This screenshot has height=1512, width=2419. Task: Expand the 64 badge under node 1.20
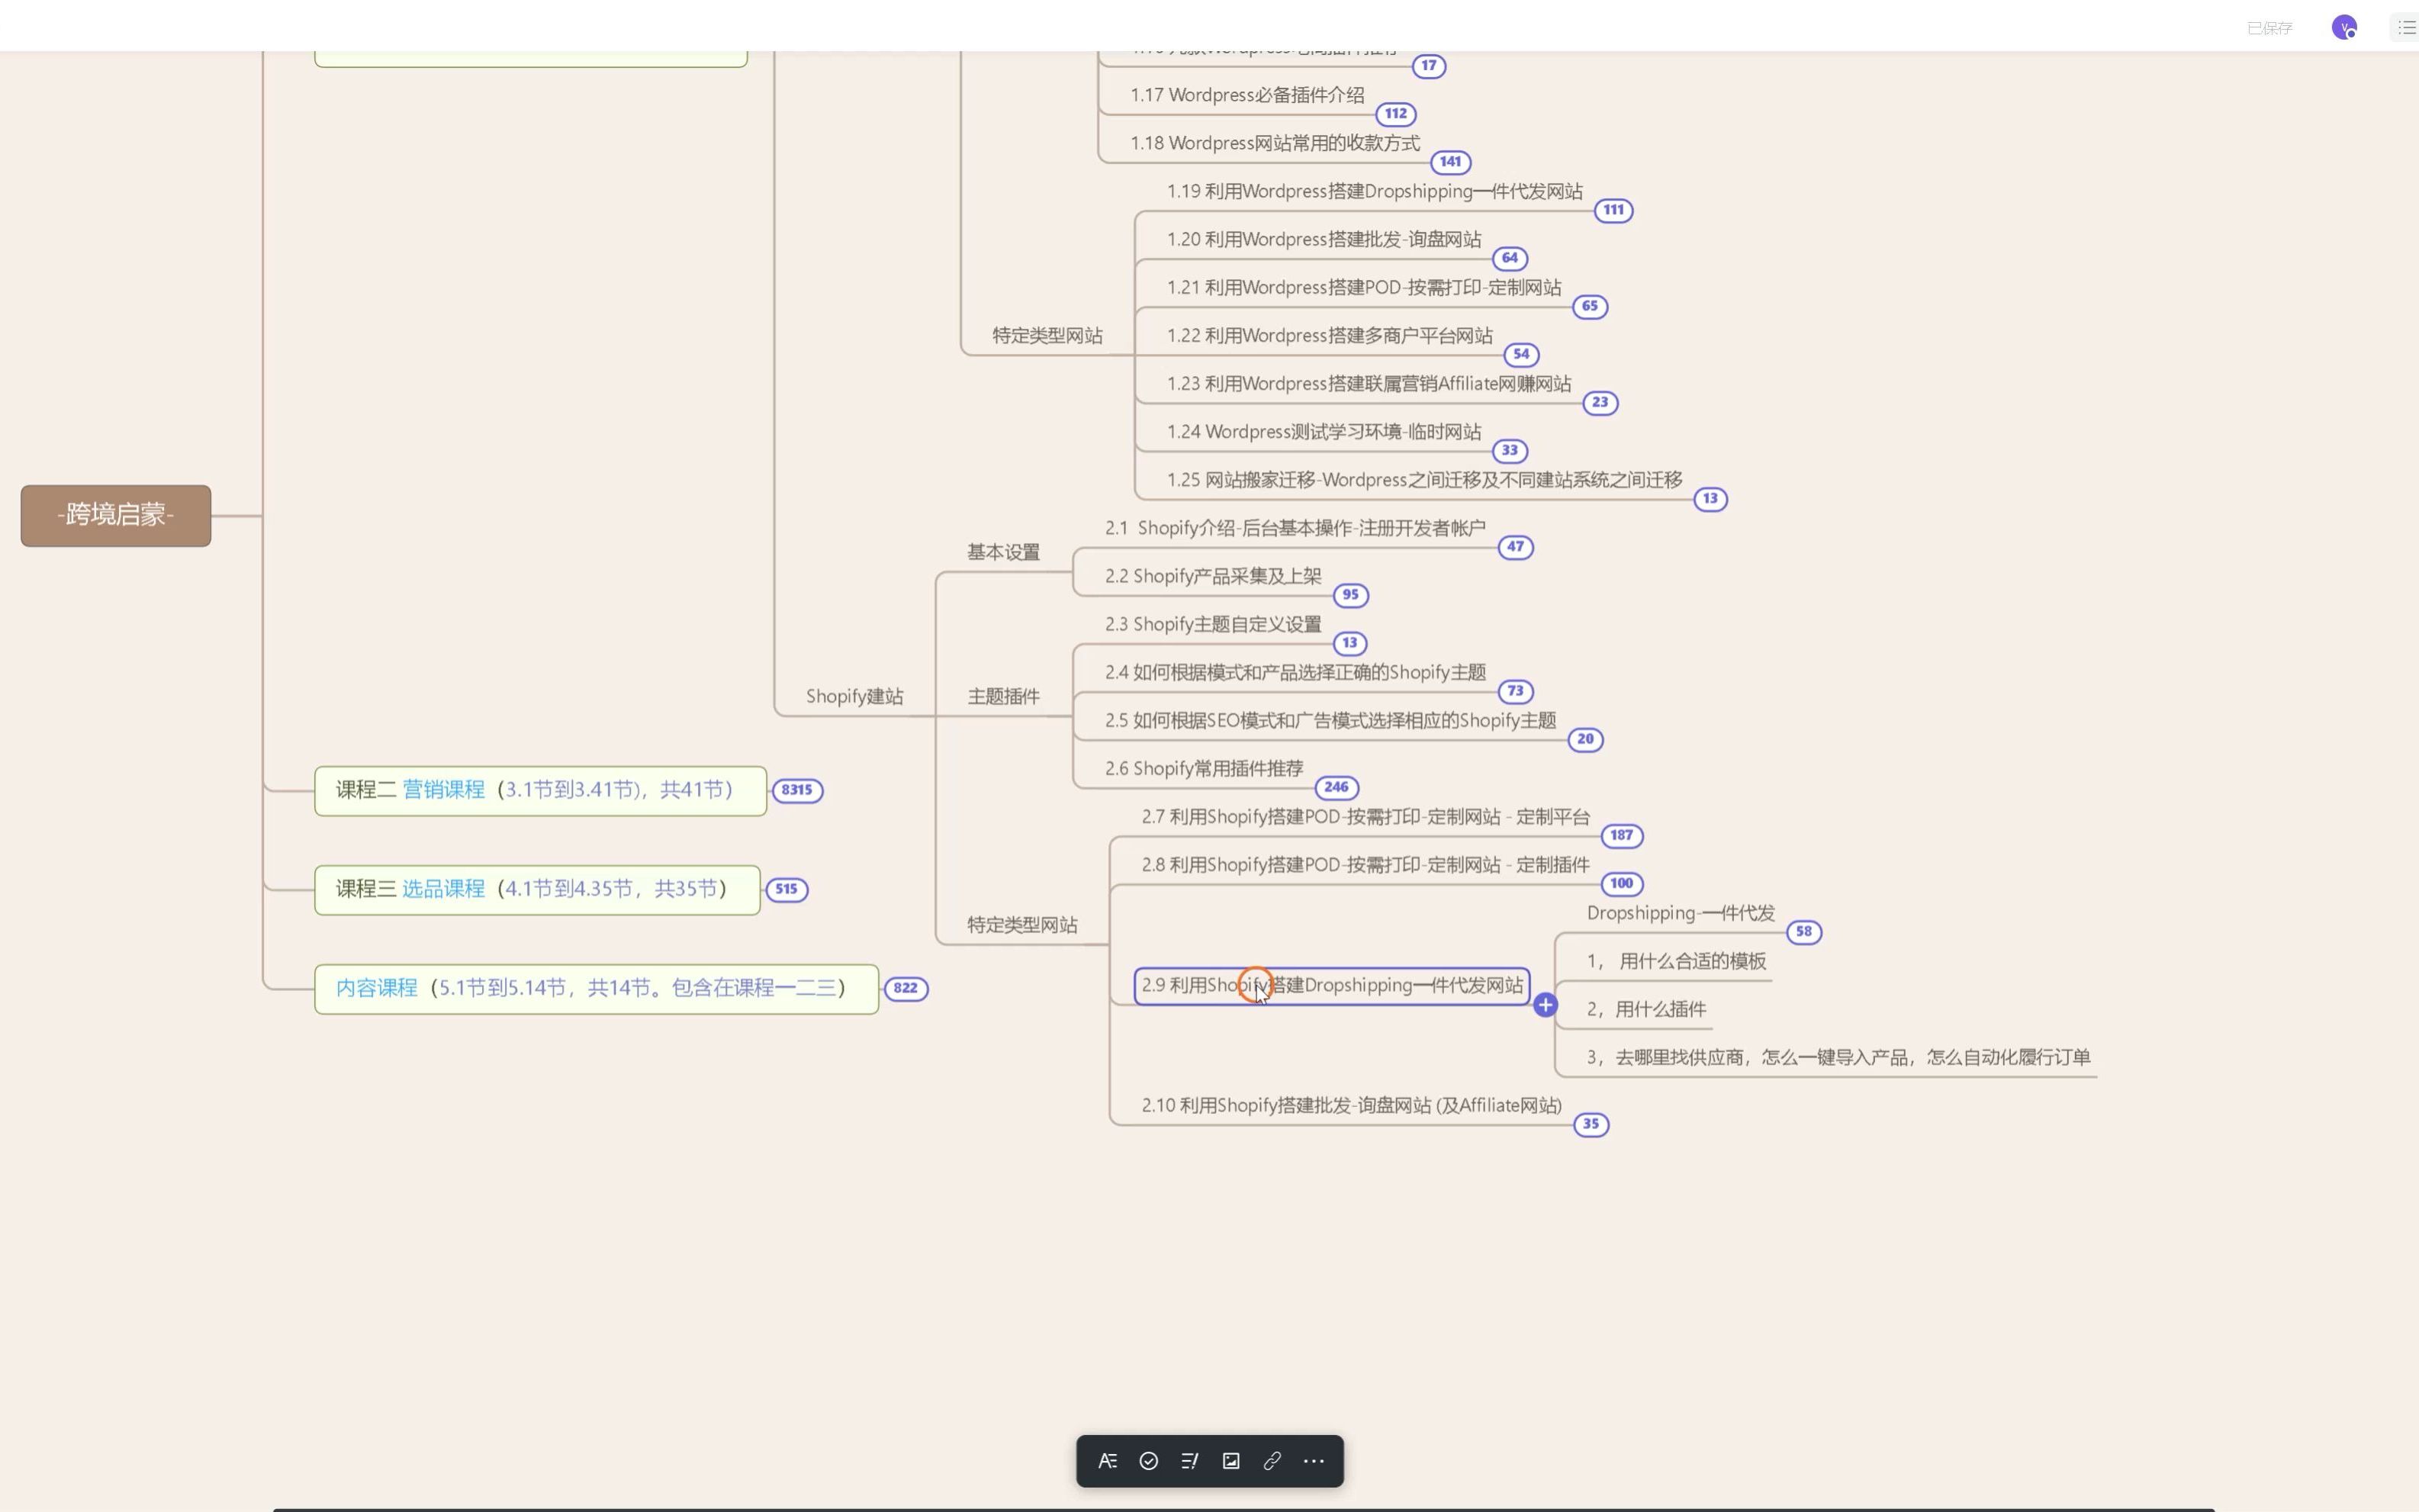[x=1510, y=258]
